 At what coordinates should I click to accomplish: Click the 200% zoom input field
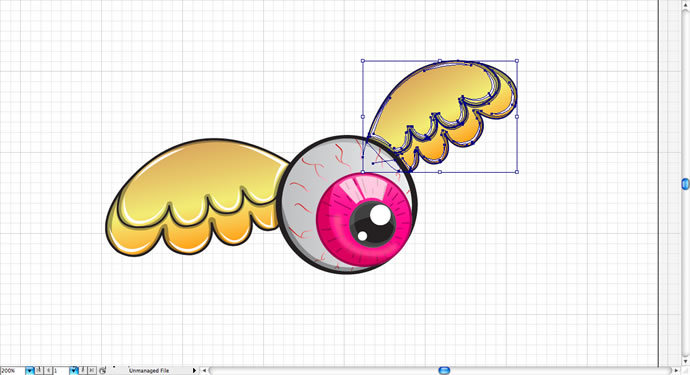(13, 371)
